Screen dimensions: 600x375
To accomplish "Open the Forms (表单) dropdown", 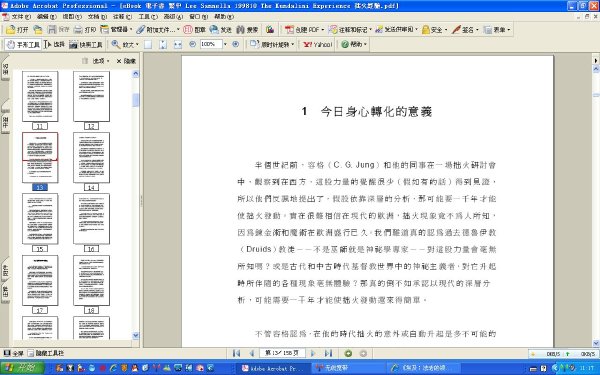I will pyautogui.click(x=509, y=29).
